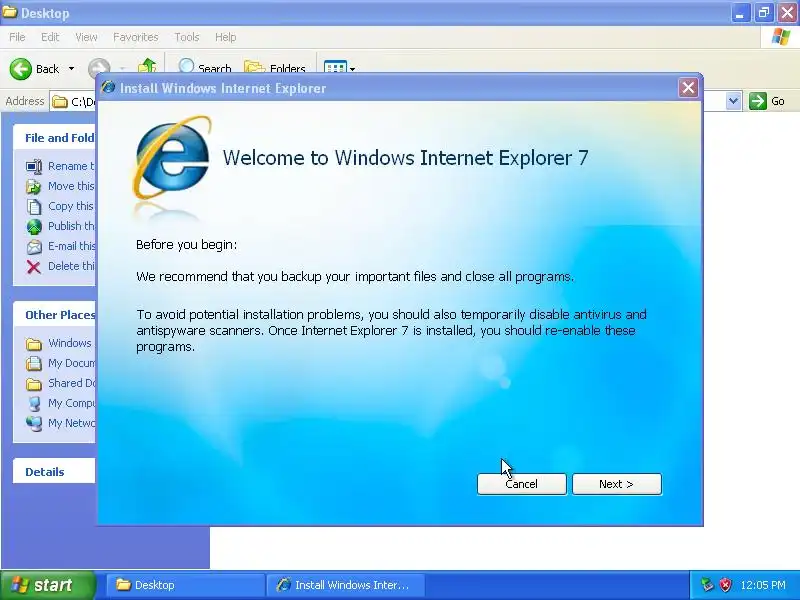
Task: Click the Safely Remove Hardware tray icon
Action: click(x=707, y=585)
